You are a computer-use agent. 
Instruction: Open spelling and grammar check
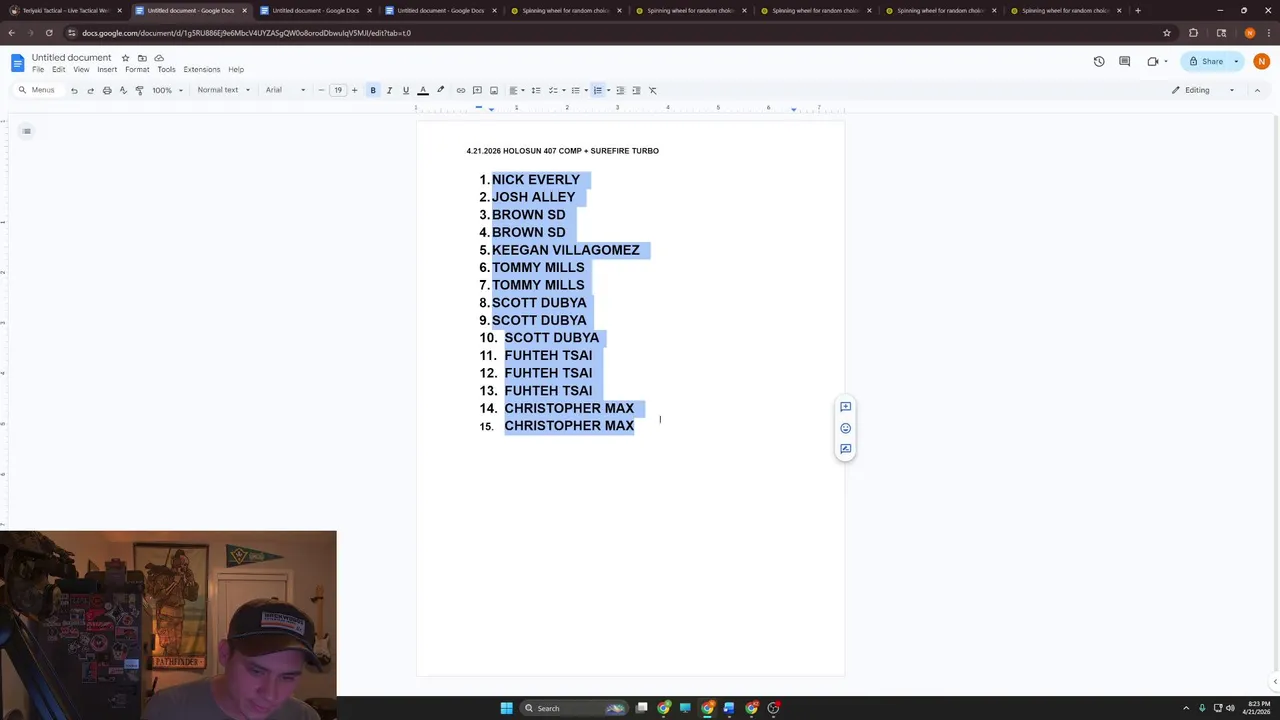tap(123, 90)
